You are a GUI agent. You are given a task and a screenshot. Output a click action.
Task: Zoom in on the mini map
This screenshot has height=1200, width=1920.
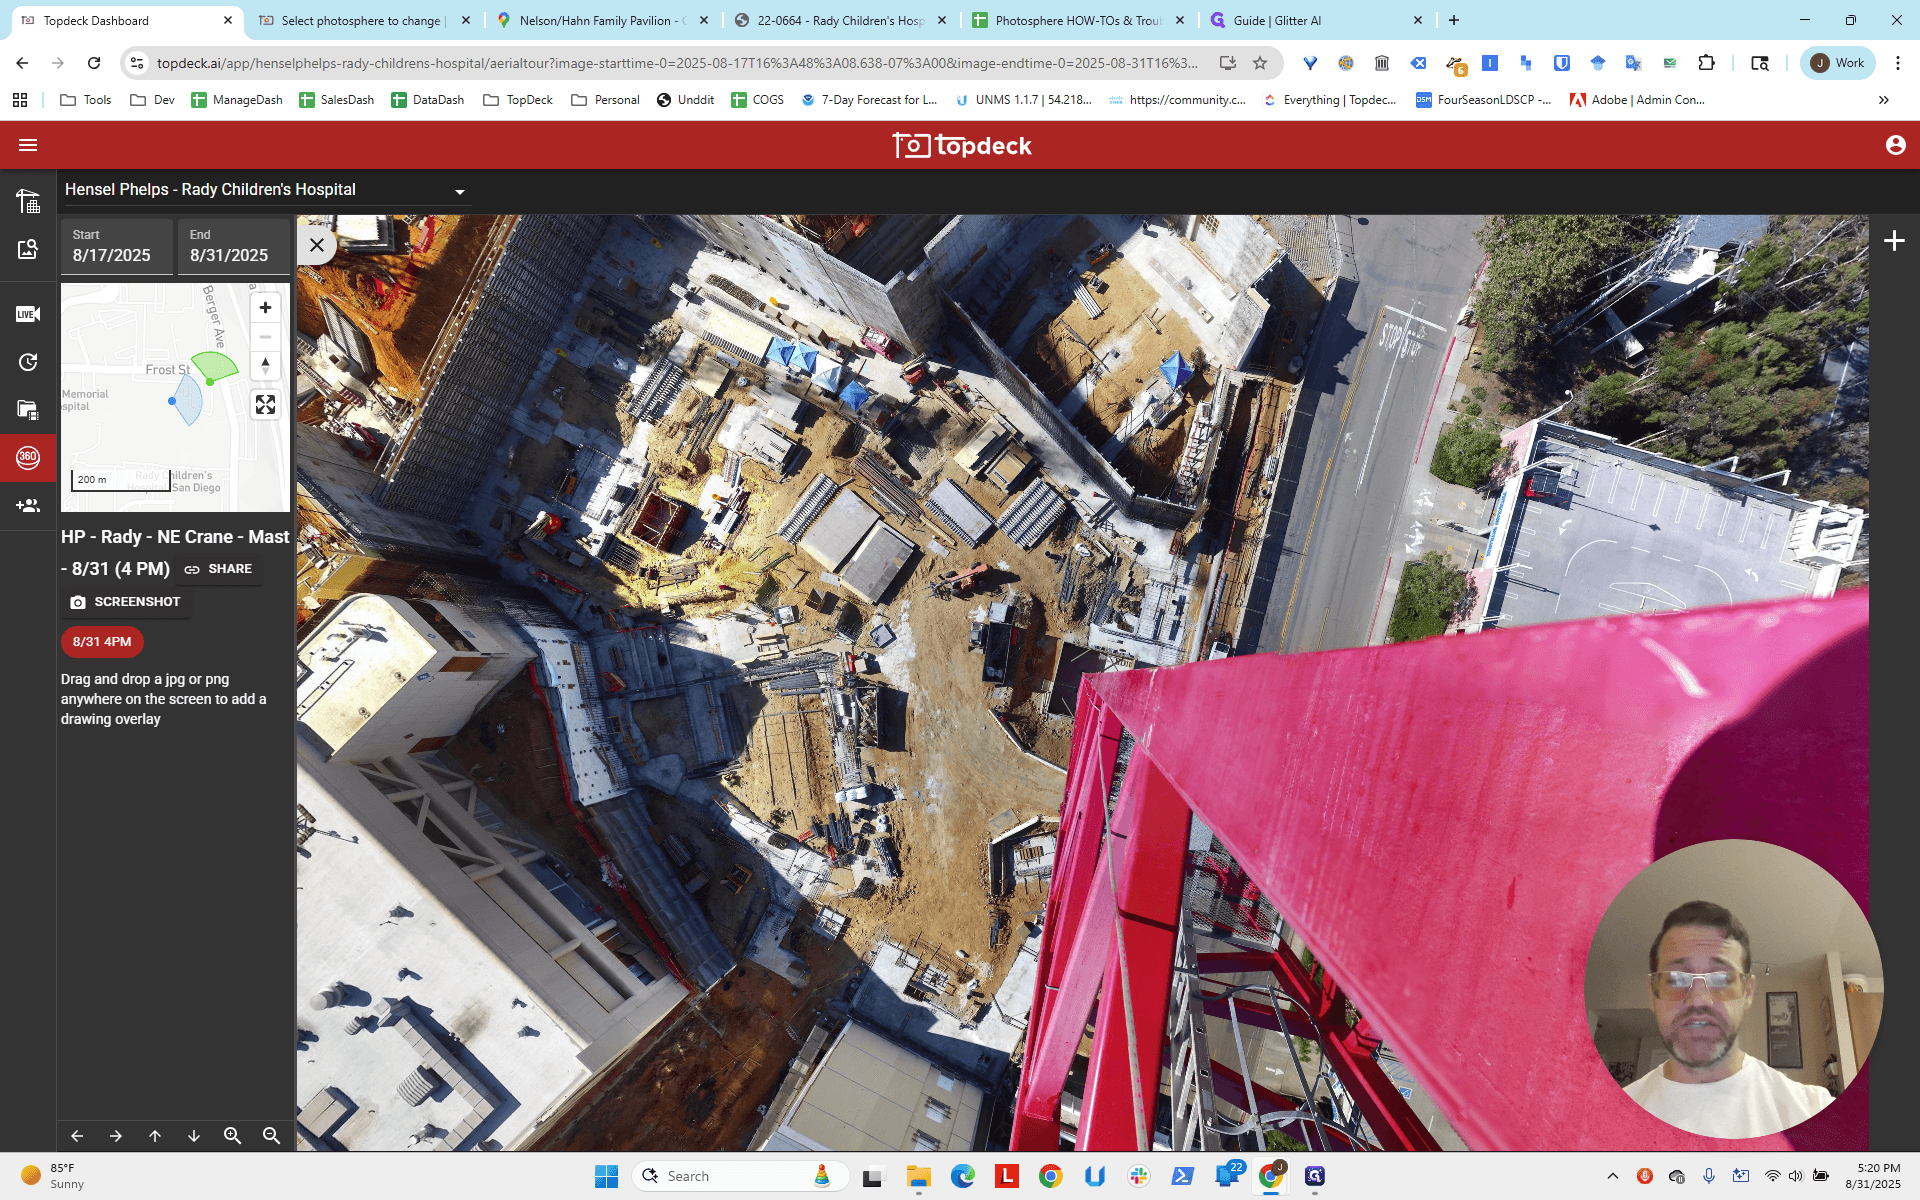coord(265,308)
